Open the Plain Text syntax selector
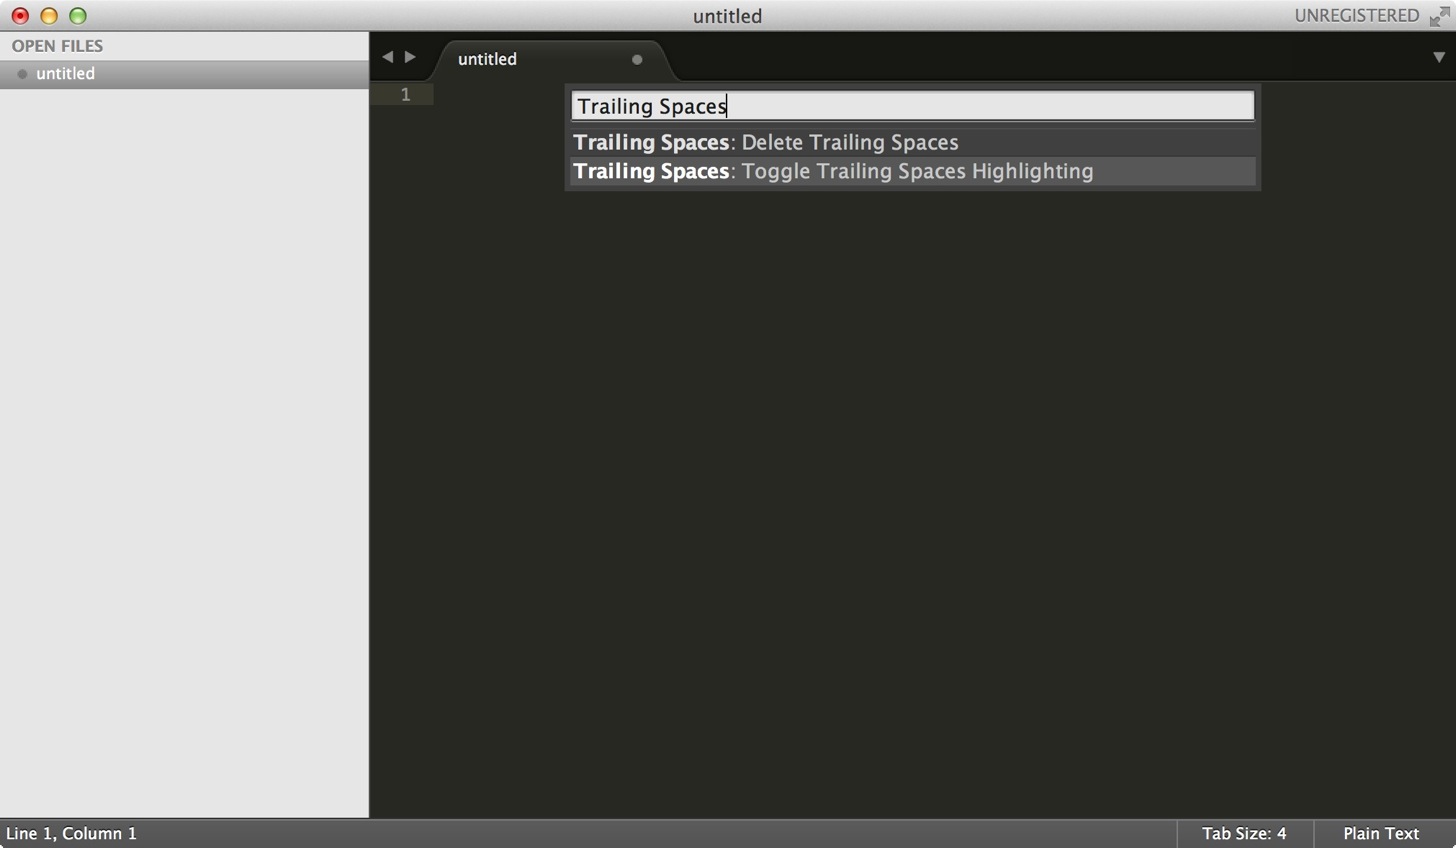This screenshot has height=848, width=1456. click(x=1381, y=833)
